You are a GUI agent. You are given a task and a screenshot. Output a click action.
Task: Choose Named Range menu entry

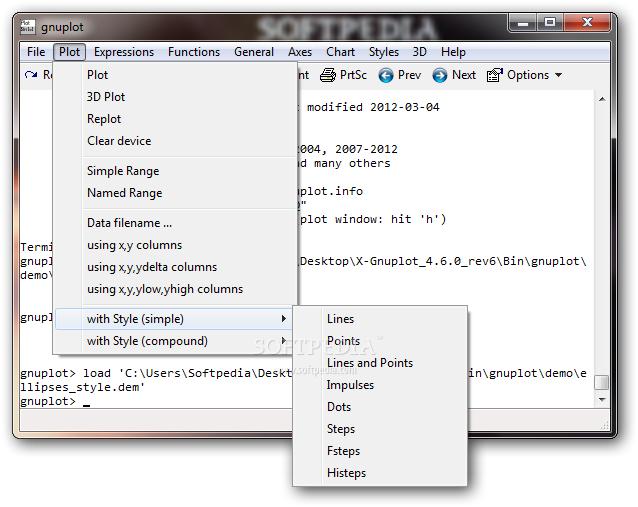[175, 193]
